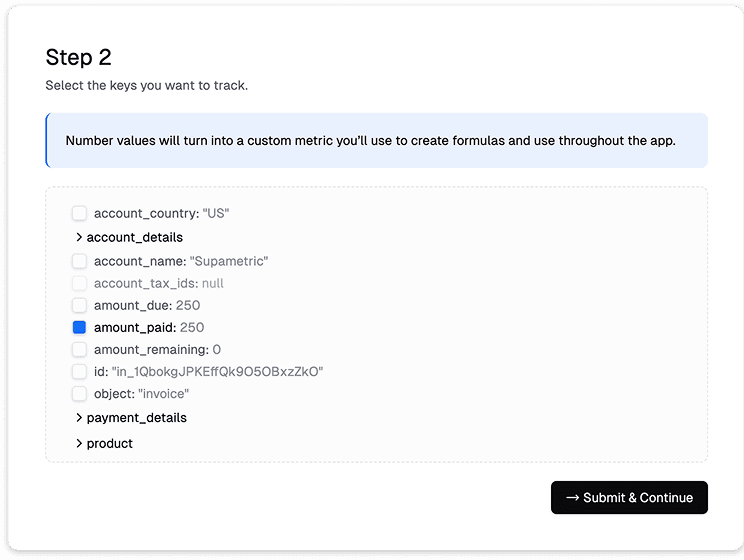Click the amount_due key label
The height and width of the screenshot is (560, 744).
pos(133,305)
